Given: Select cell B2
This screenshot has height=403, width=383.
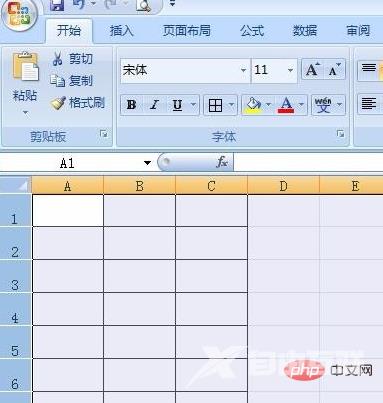Looking at the screenshot, I should [x=140, y=243].
